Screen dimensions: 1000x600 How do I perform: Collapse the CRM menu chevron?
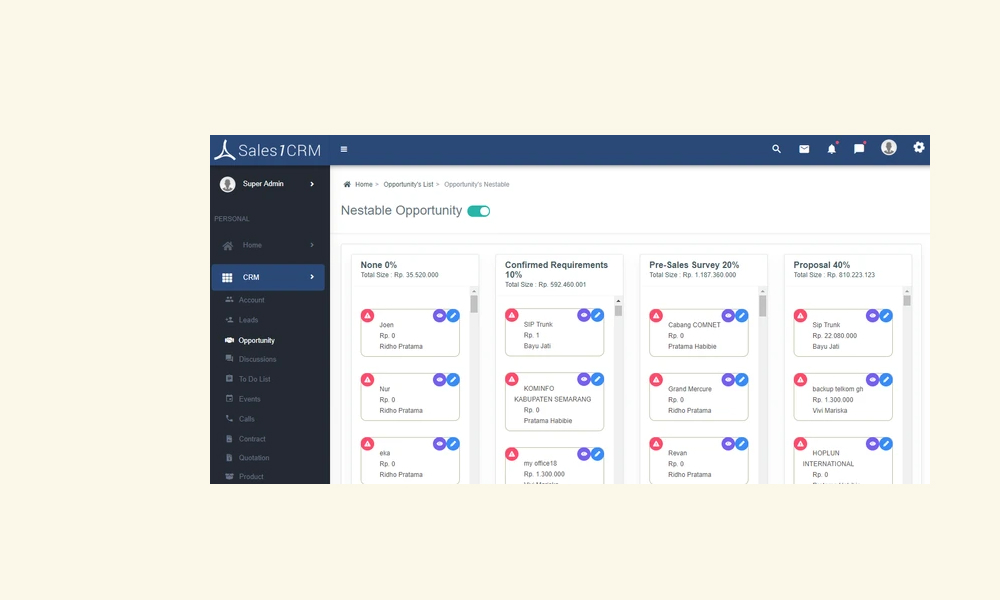pyautogui.click(x=312, y=277)
